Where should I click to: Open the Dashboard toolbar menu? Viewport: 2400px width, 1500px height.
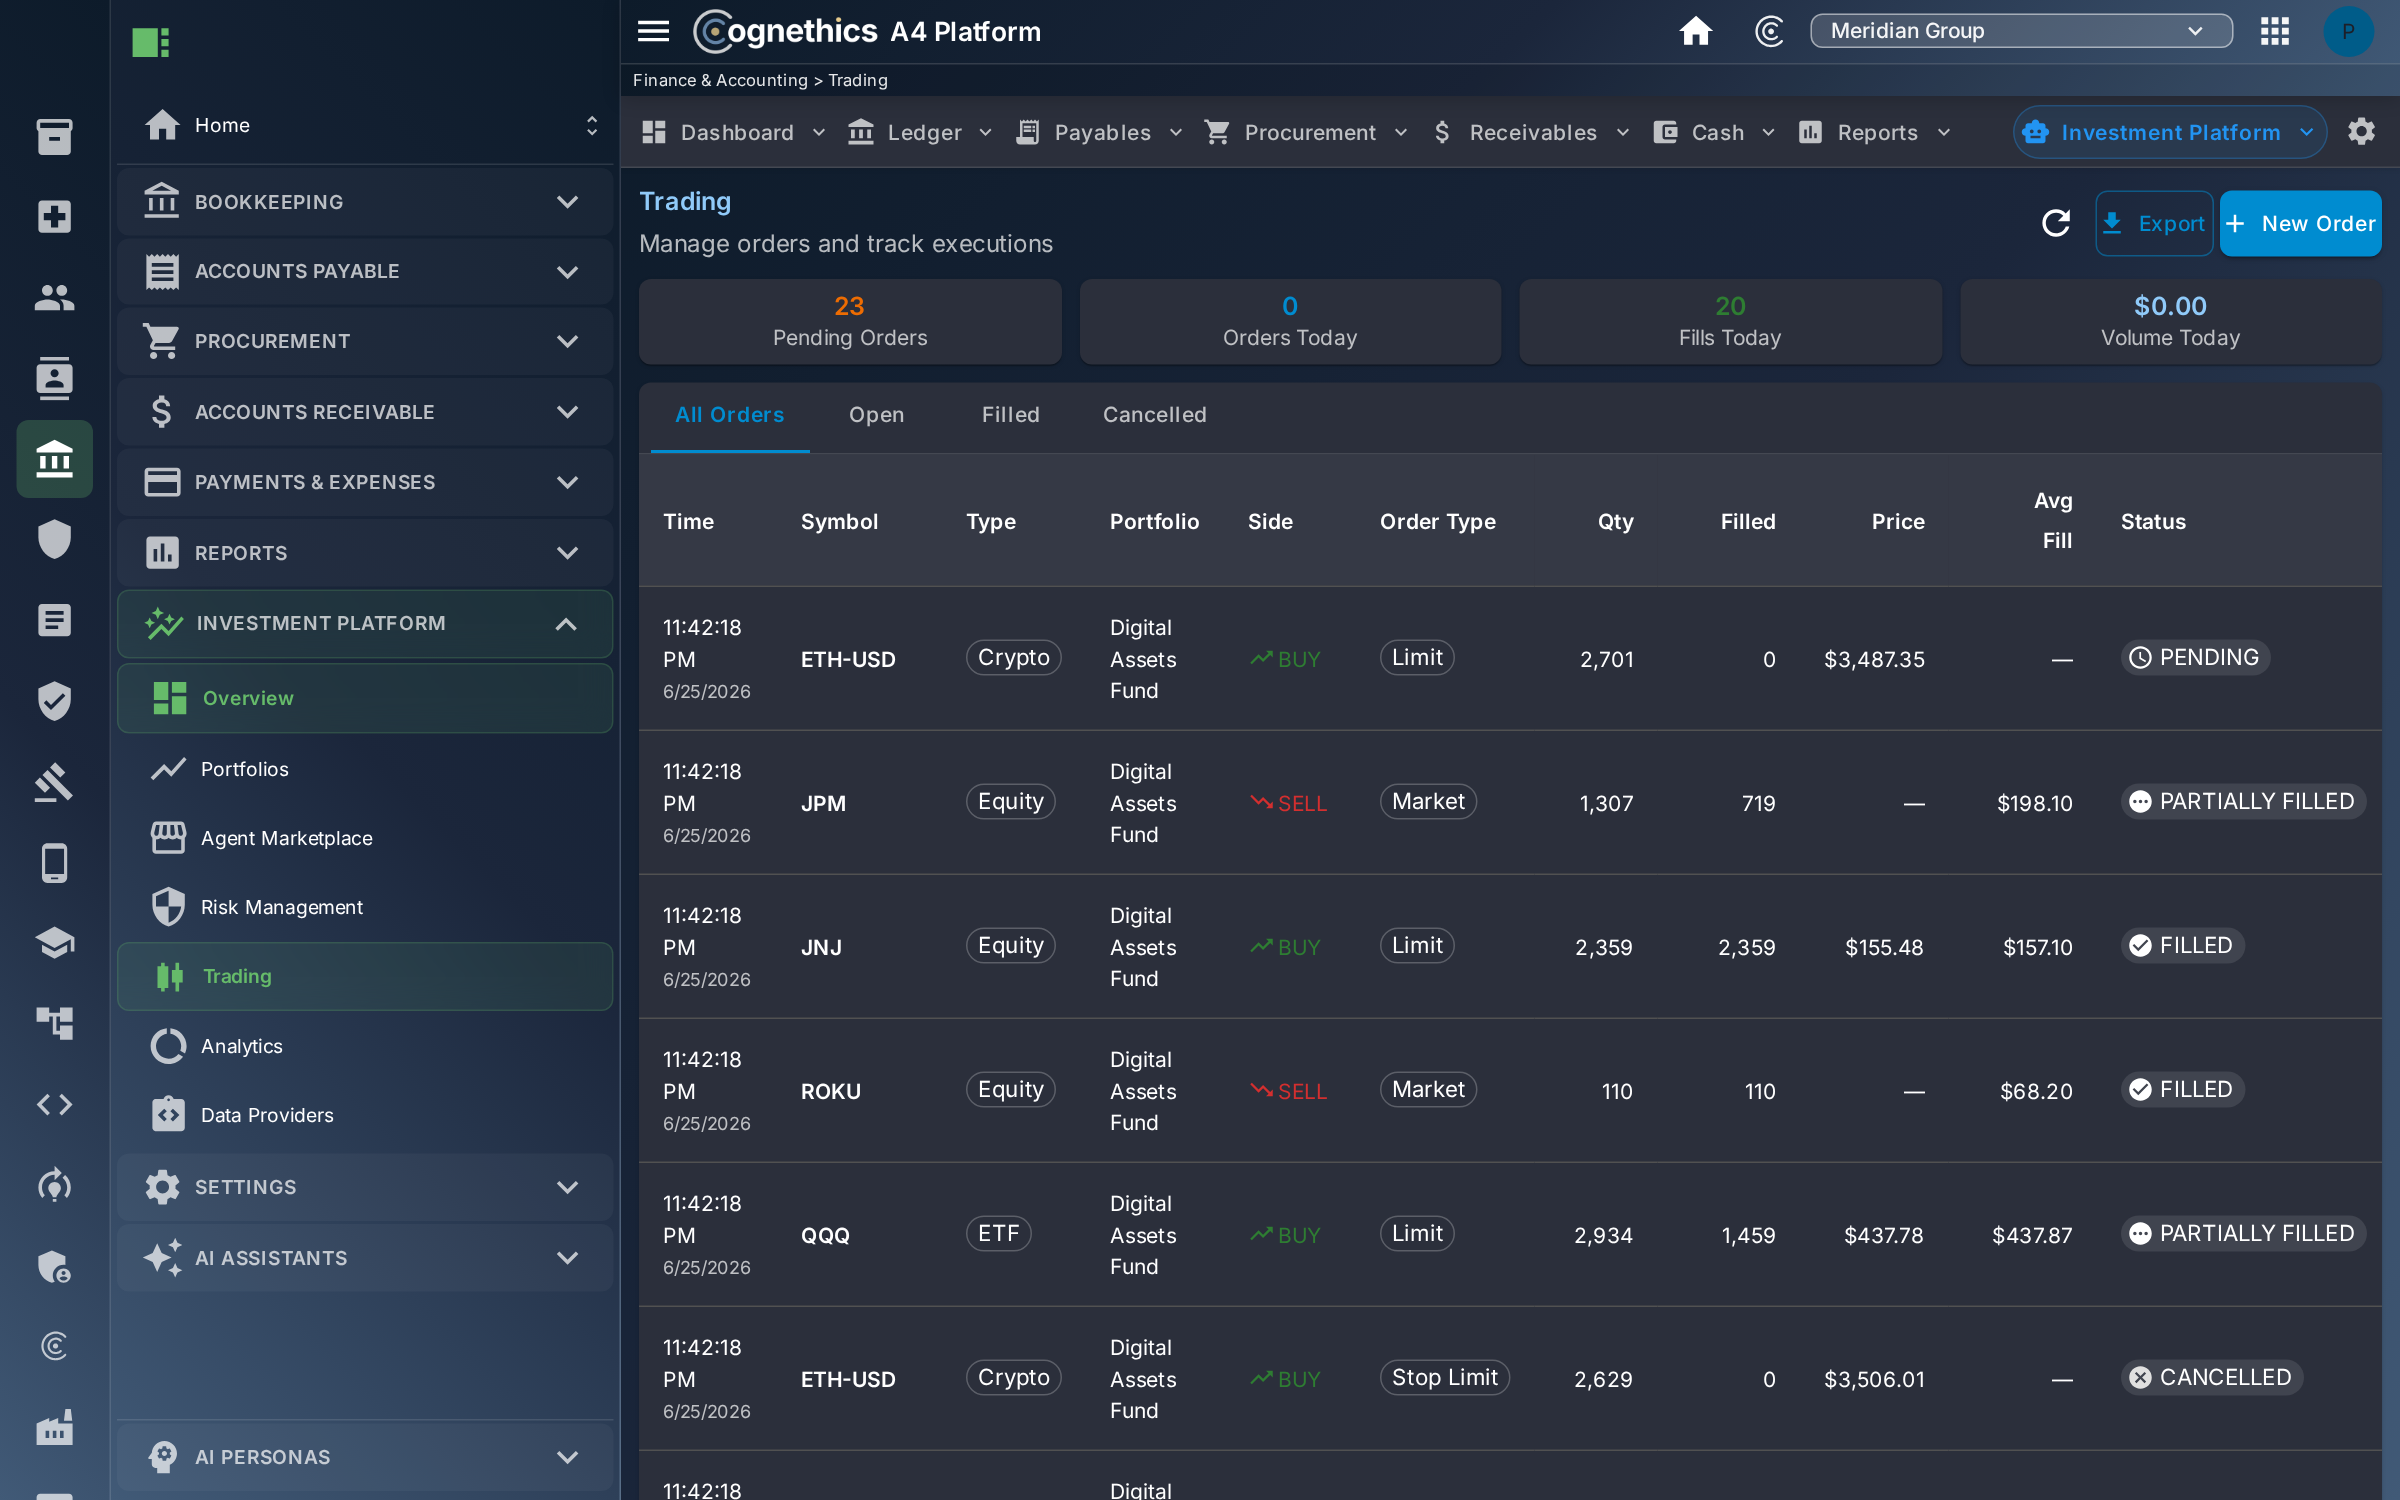734,132
